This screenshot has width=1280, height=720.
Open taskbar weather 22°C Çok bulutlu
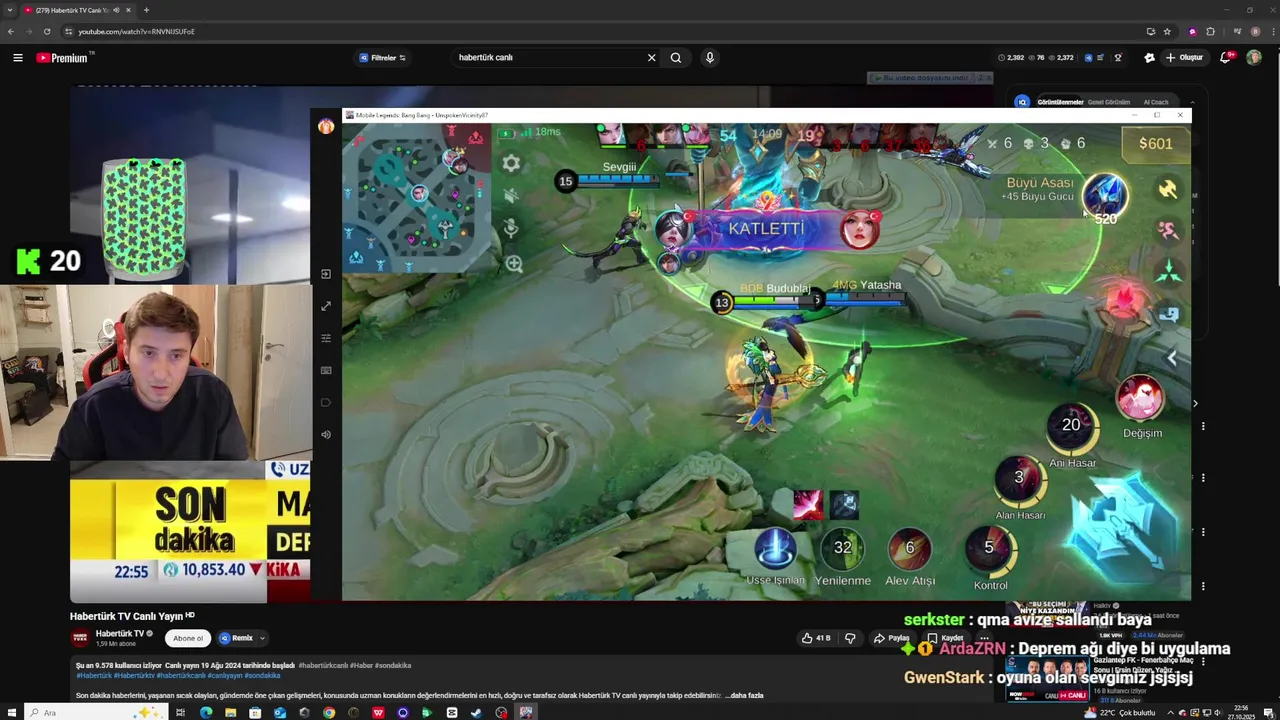pyautogui.click(x=1120, y=713)
